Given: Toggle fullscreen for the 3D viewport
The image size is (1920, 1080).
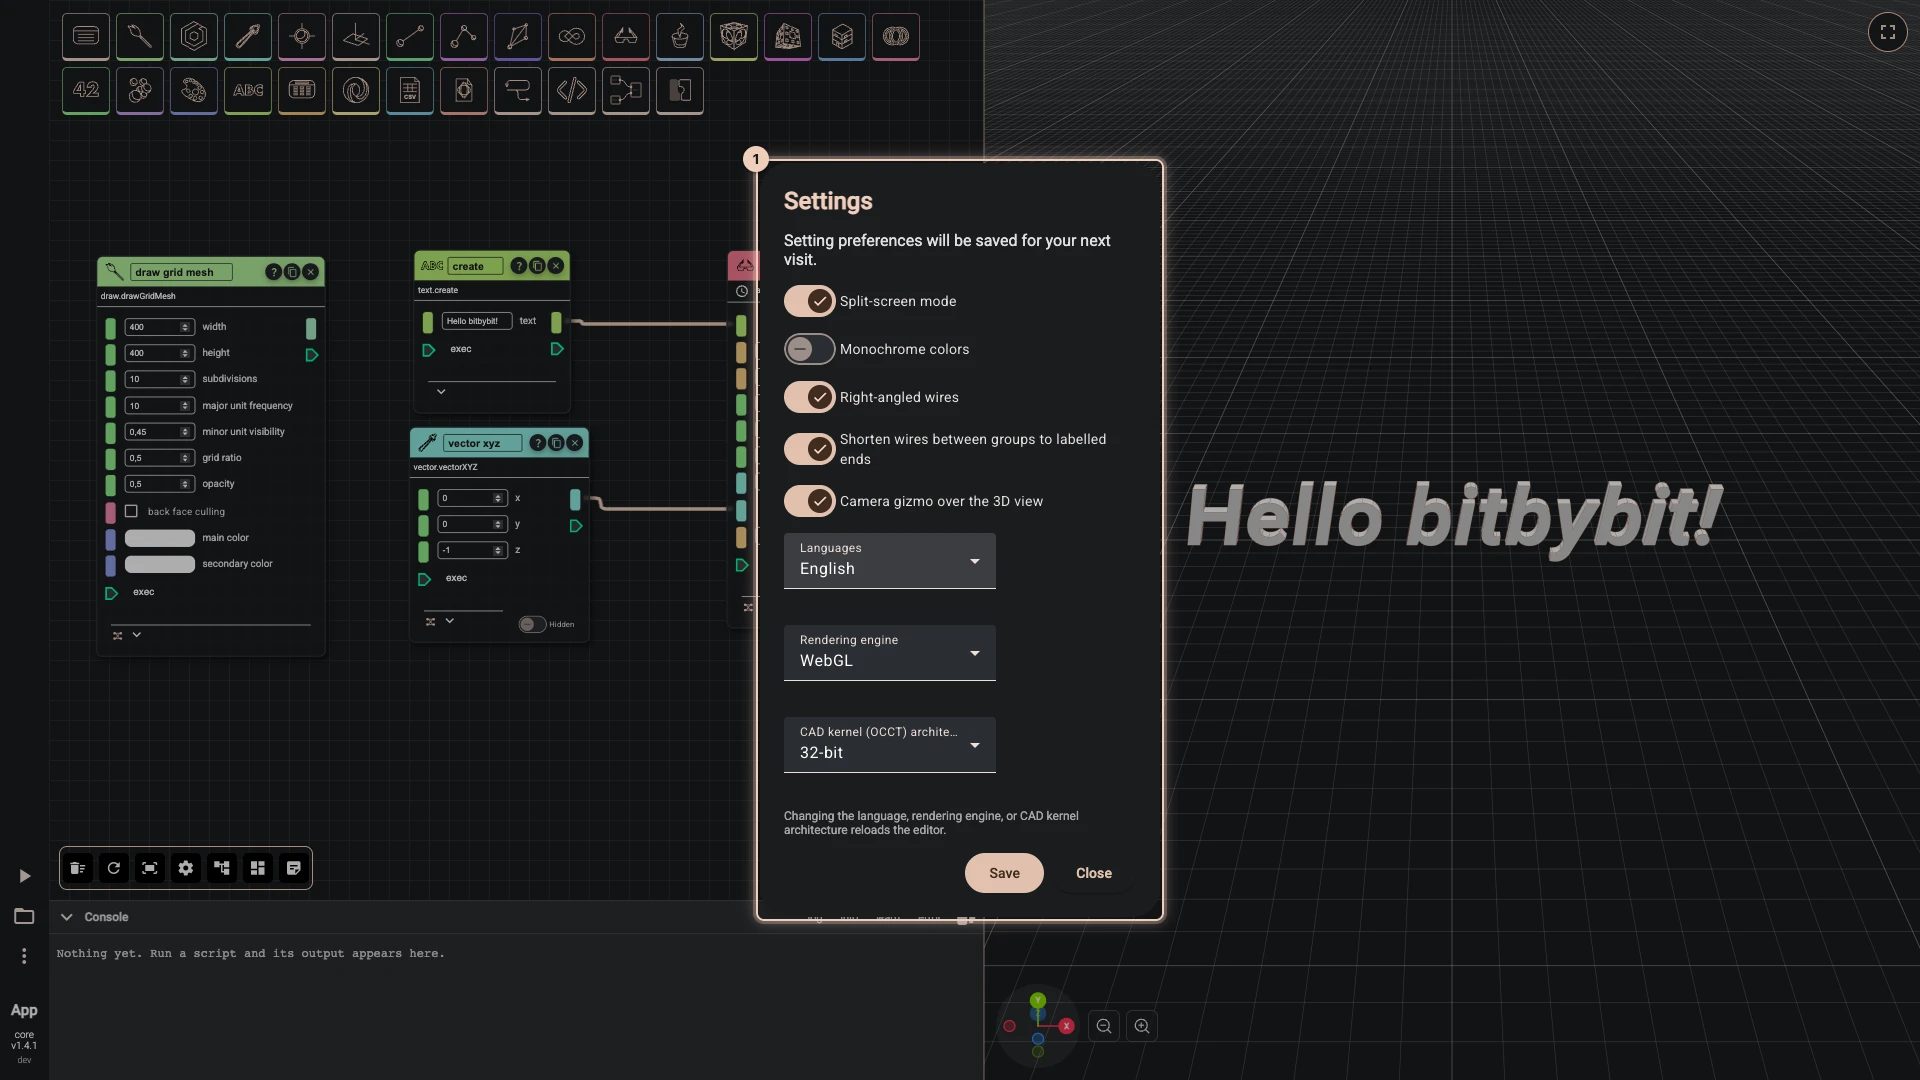Looking at the screenshot, I should click(1887, 32).
